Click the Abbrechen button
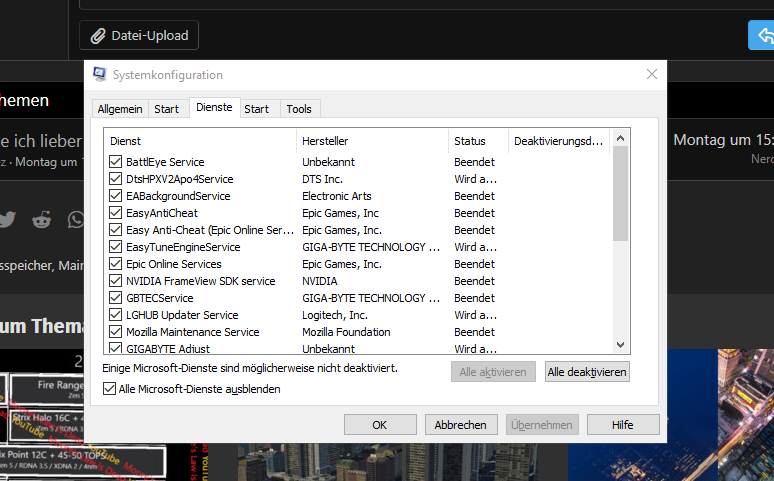774x481 pixels. point(461,425)
